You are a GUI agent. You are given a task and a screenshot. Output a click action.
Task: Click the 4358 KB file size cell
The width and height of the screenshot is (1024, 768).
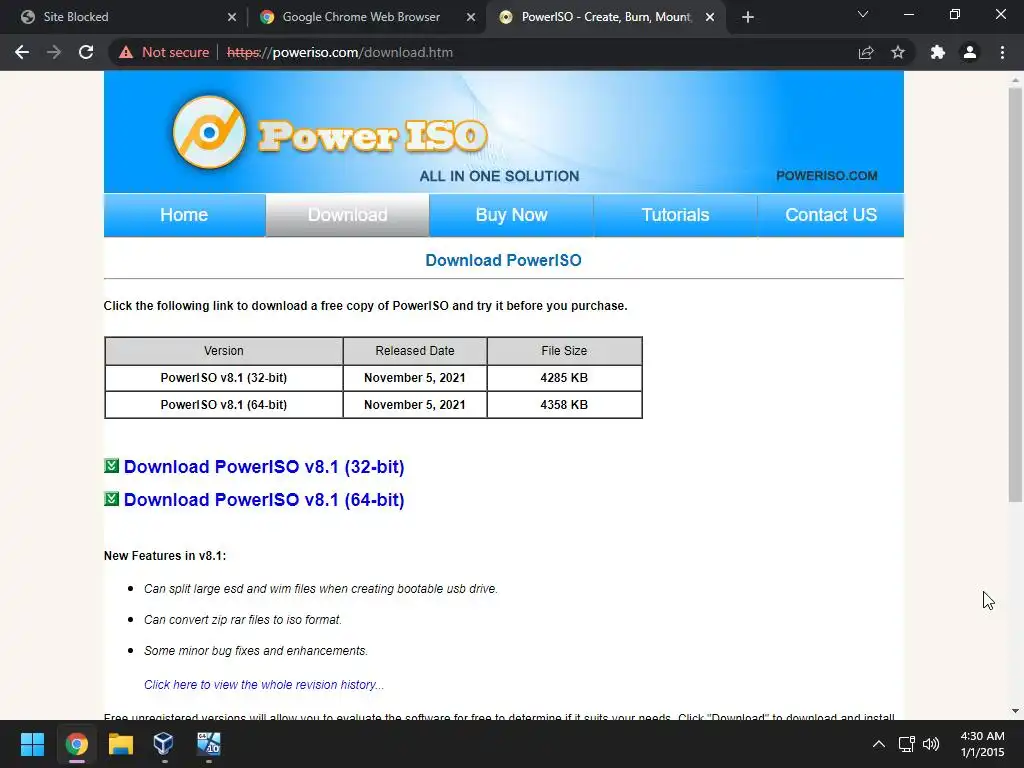coord(564,405)
